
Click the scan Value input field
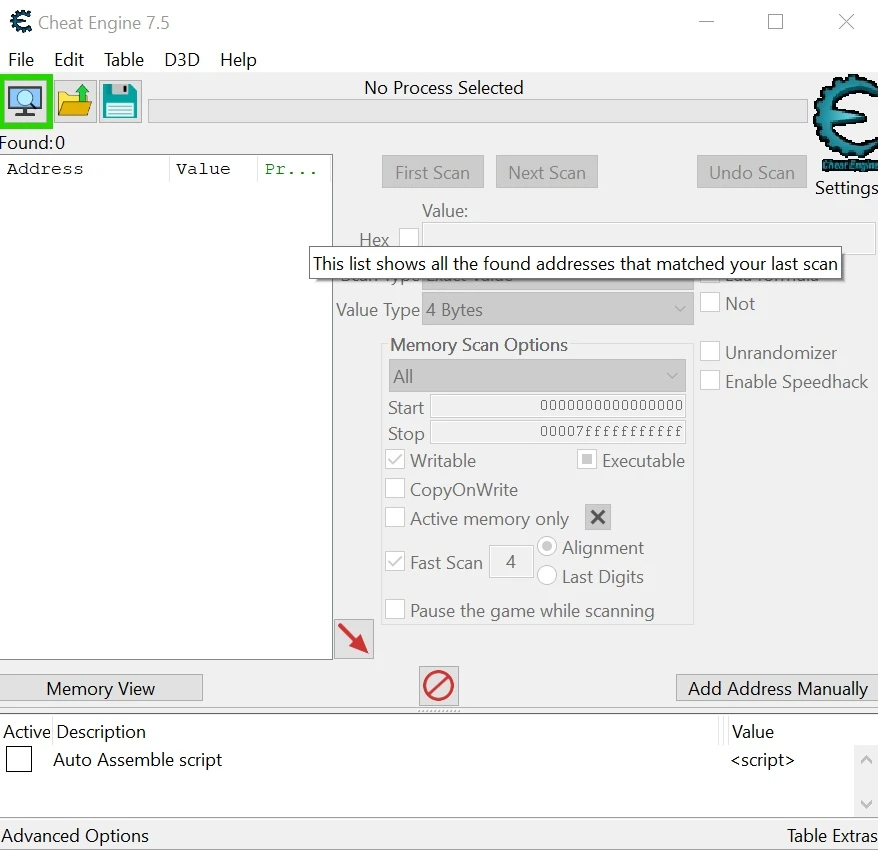(648, 237)
